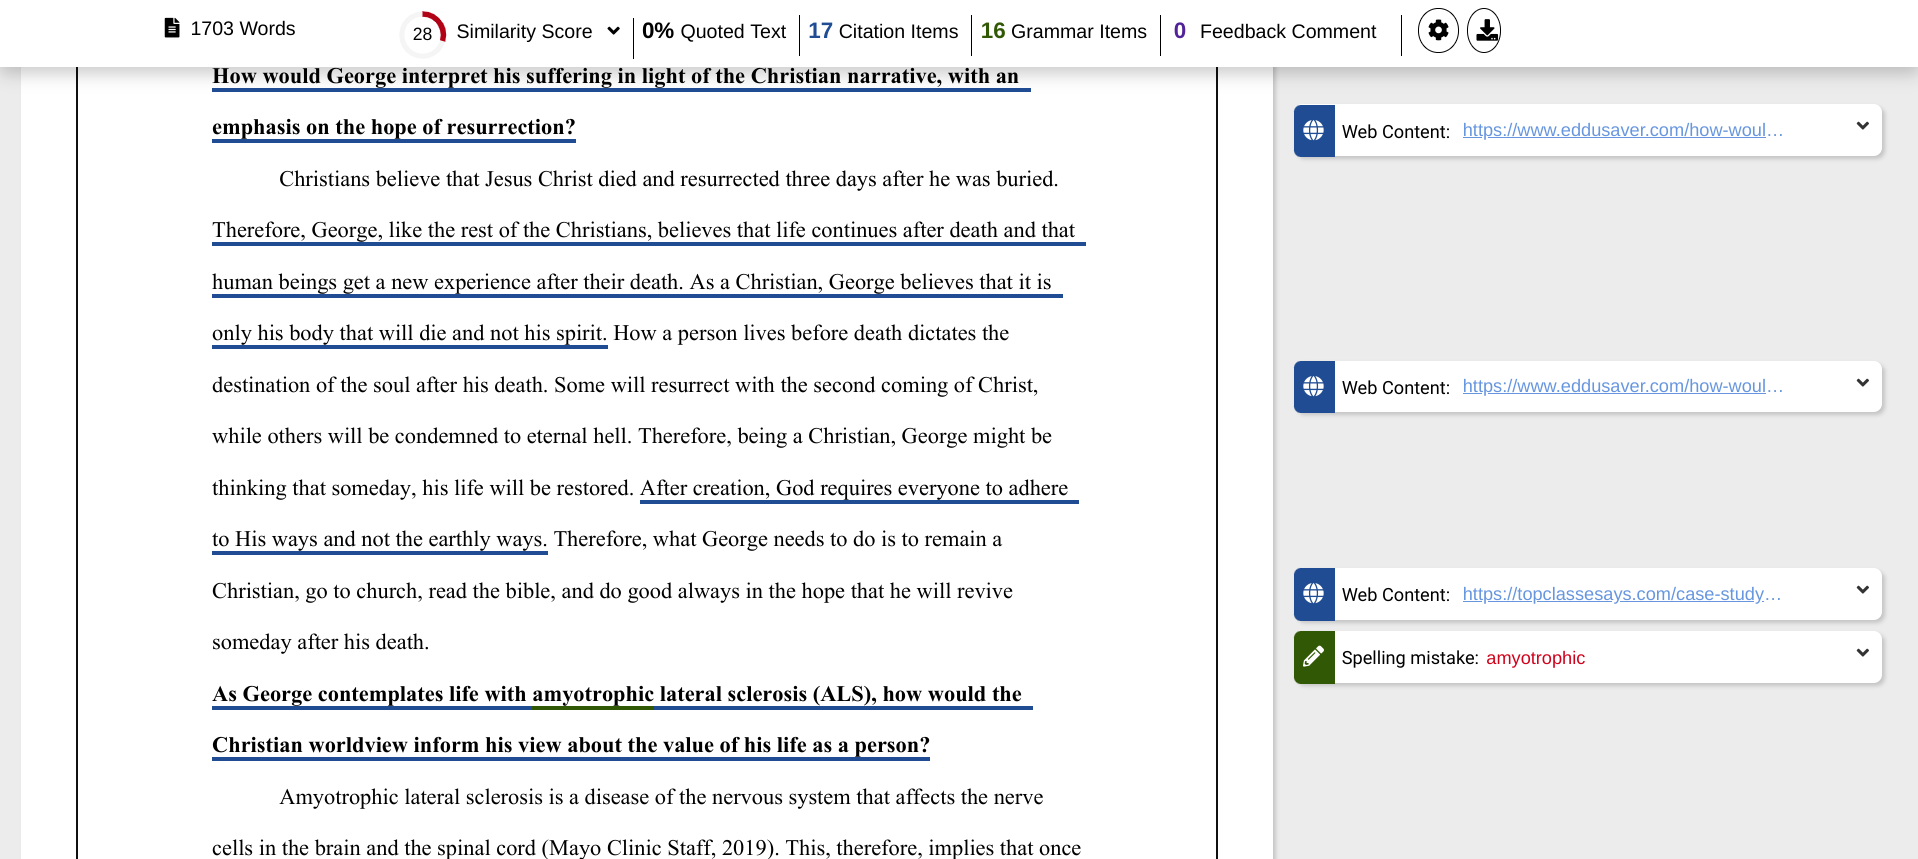Click the underlined word amyotrophic in heading
The image size is (1918, 859).
pos(593,694)
